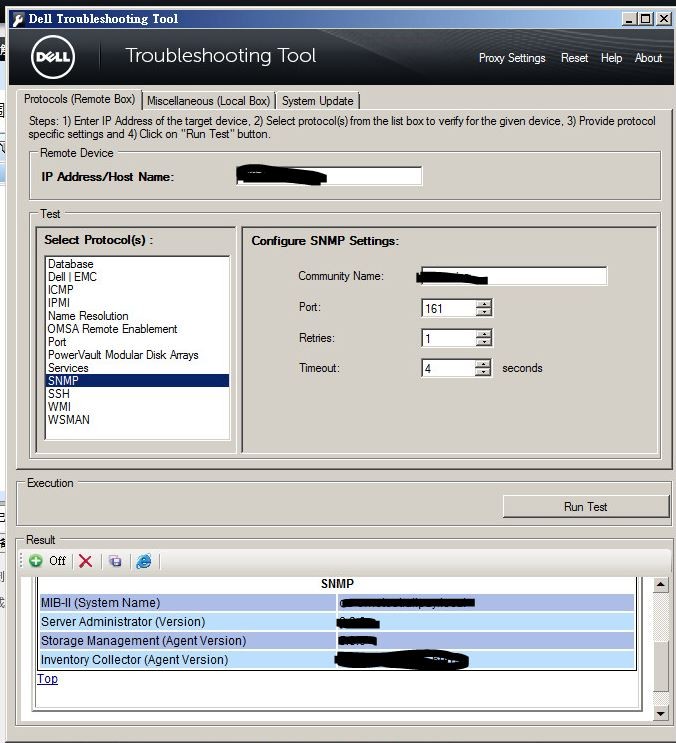Image resolution: width=676 pixels, height=743 pixels.
Task: Increase the Port value with up arrow
Action: pyautogui.click(x=484, y=304)
